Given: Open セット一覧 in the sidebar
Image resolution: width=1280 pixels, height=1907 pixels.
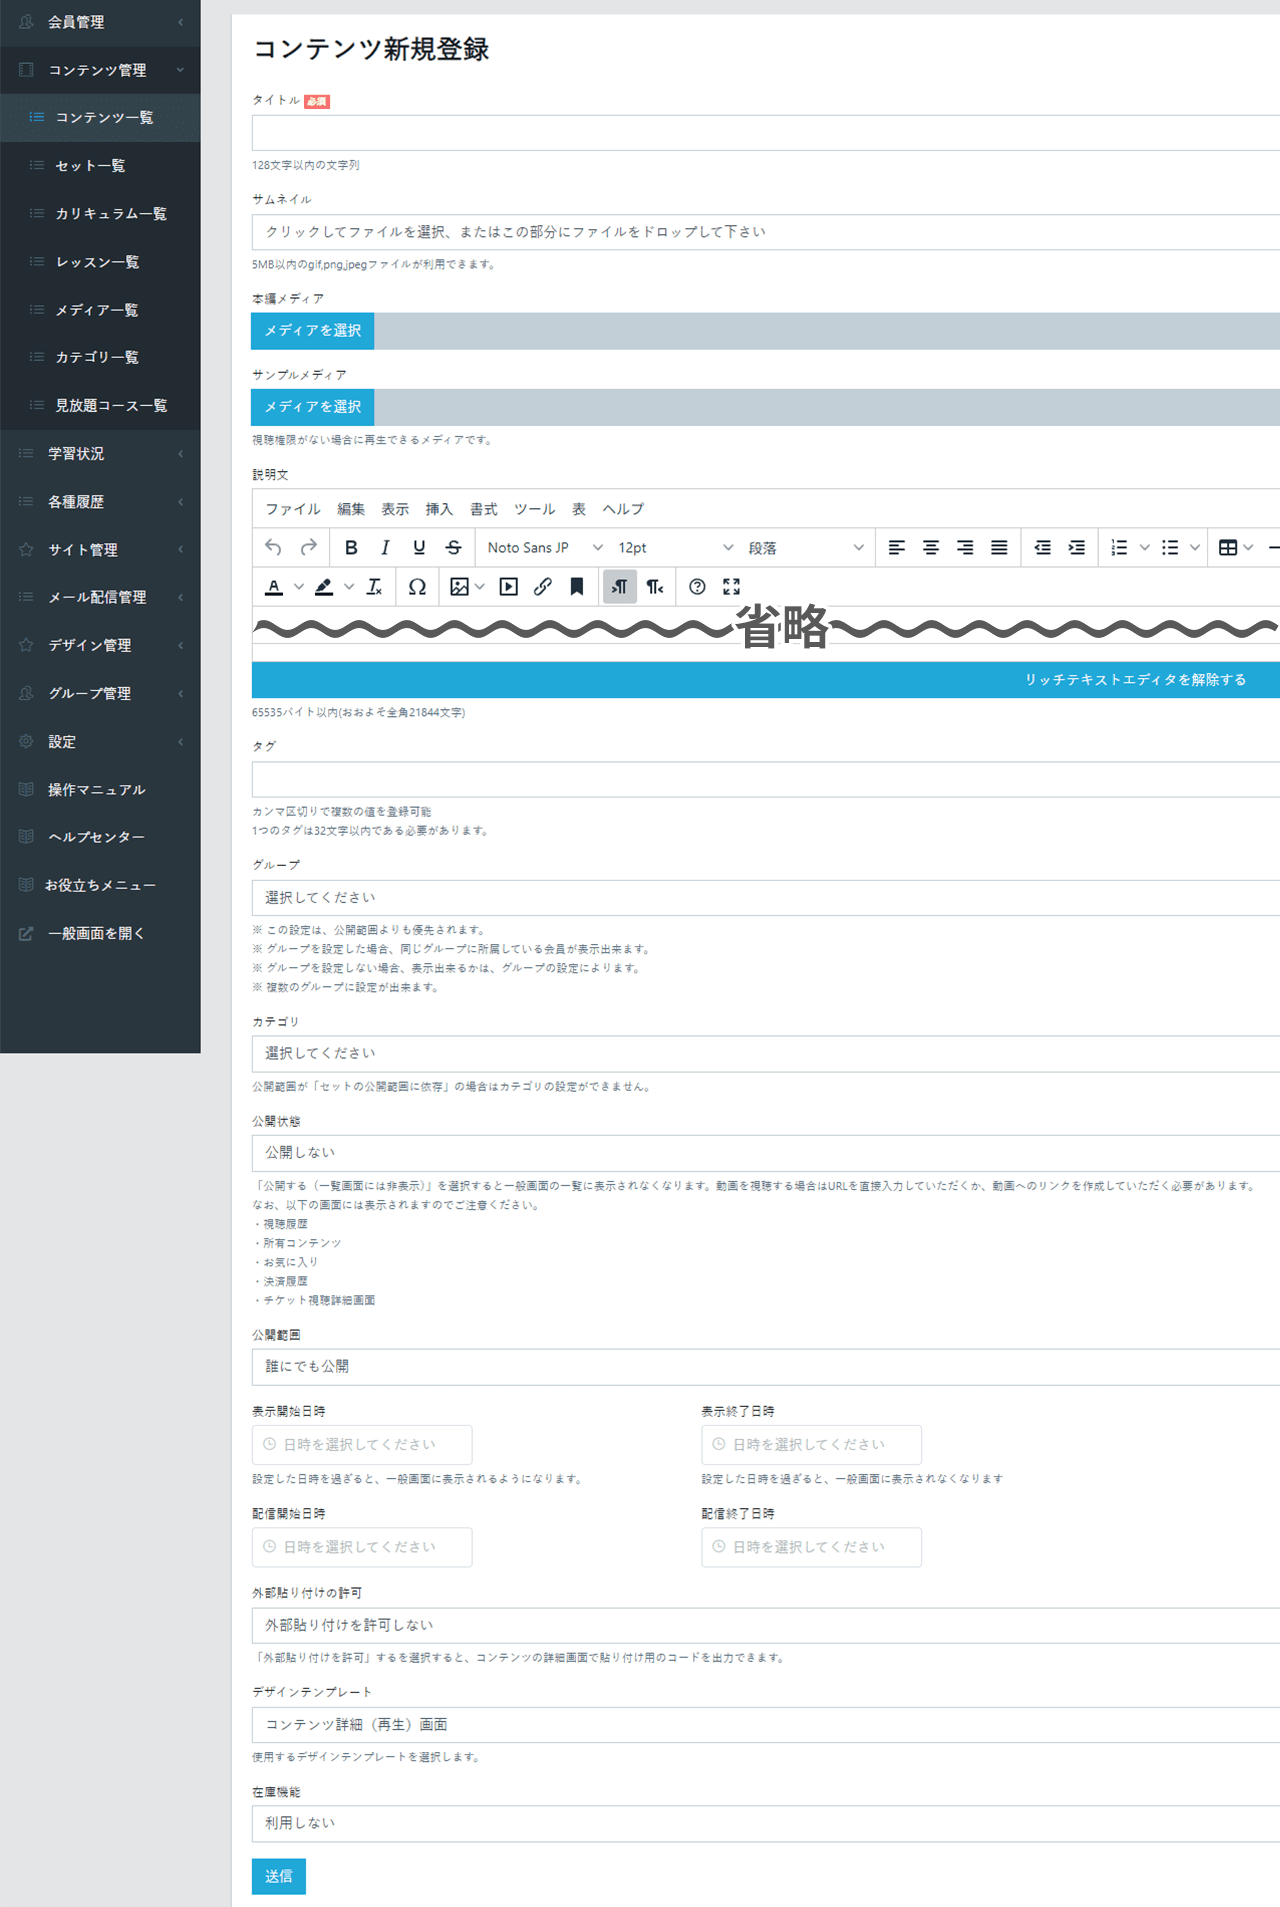Looking at the screenshot, I should pos(100,166).
